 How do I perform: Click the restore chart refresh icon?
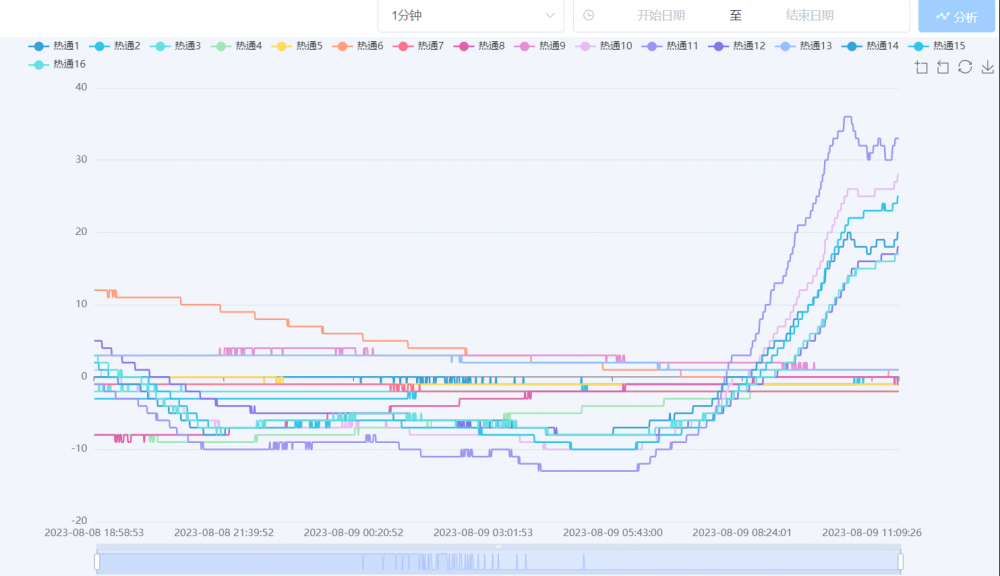[965, 67]
